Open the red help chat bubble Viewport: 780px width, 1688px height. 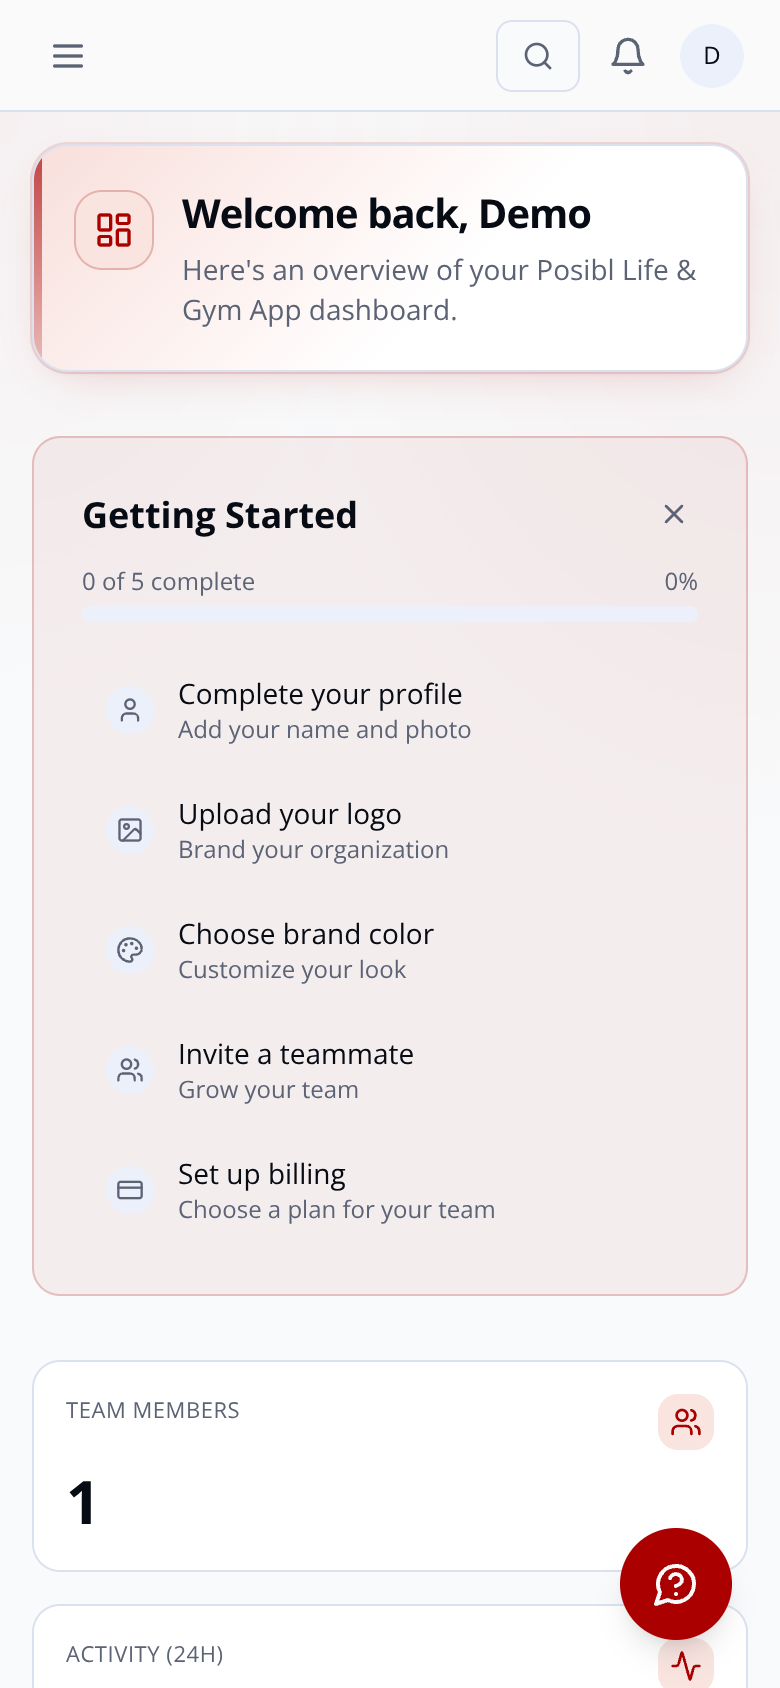pyautogui.click(x=676, y=1584)
